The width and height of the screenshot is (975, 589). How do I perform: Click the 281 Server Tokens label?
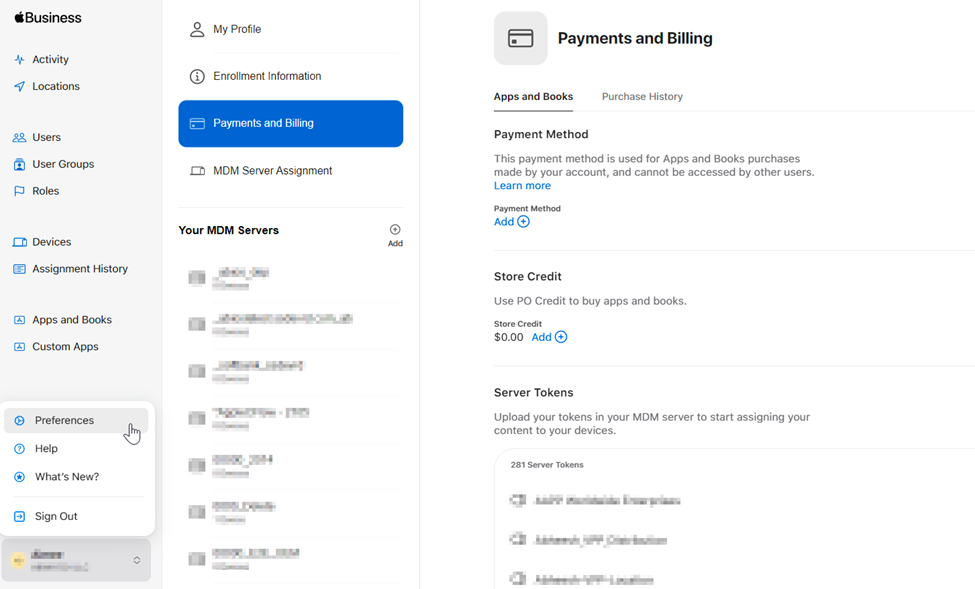[547, 465]
